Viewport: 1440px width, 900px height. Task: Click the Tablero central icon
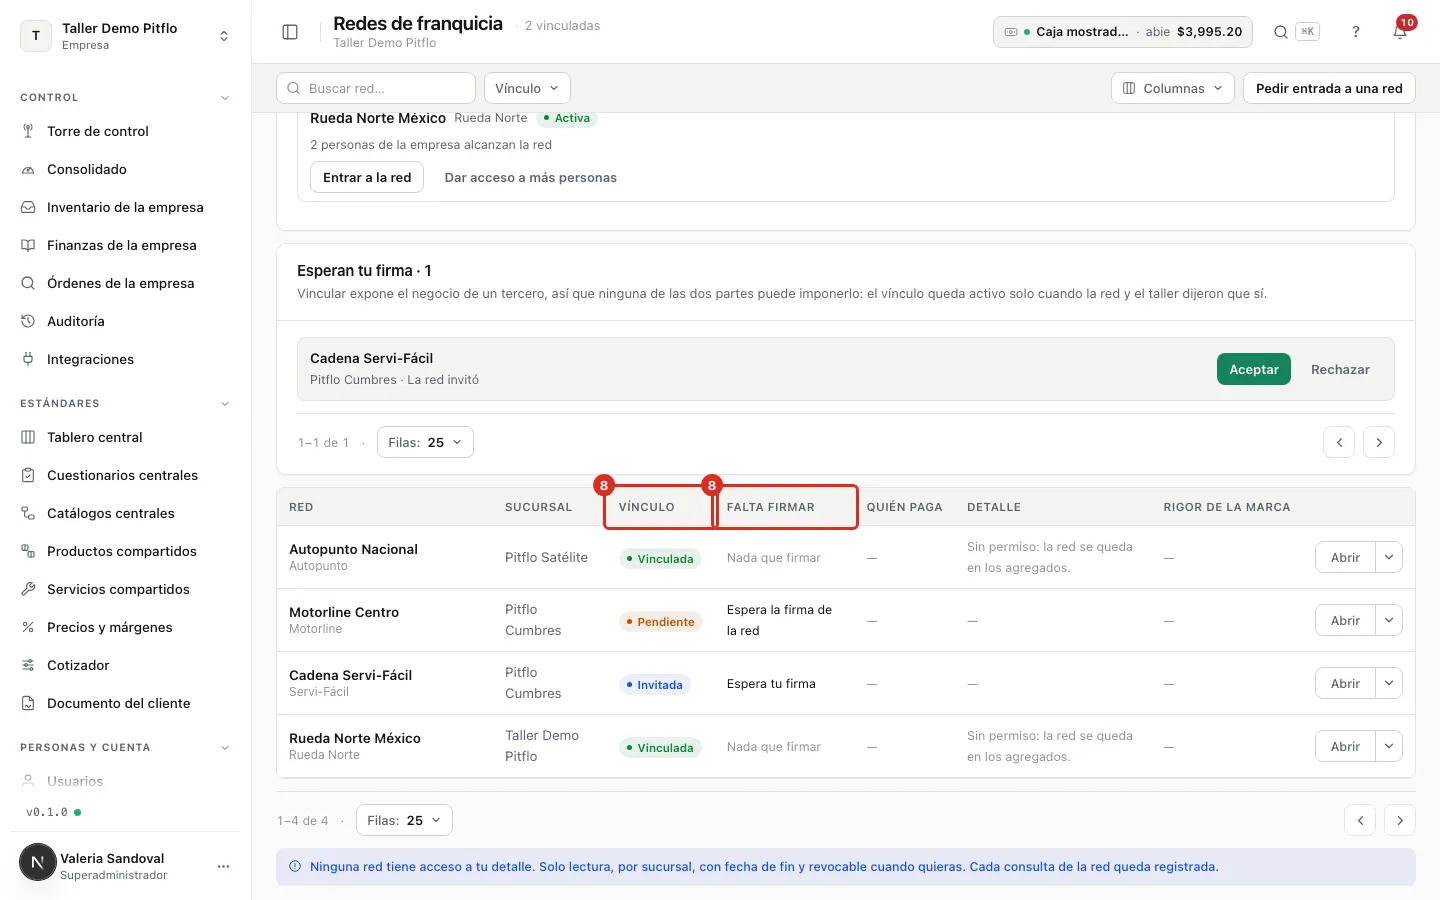coord(28,437)
